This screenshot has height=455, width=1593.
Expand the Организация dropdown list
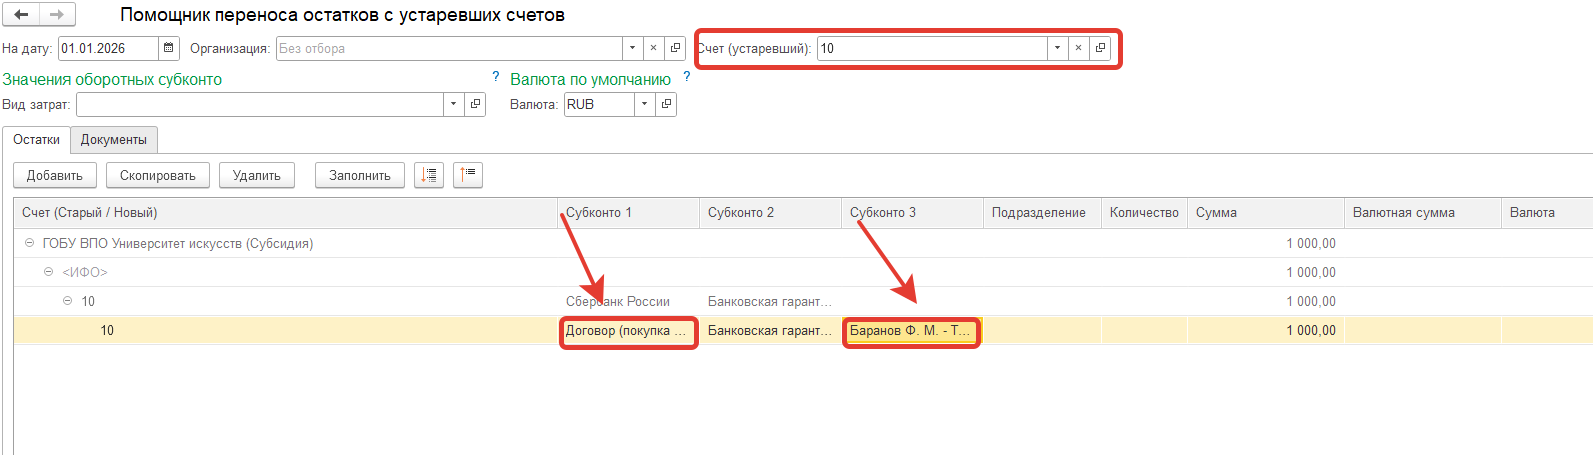(632, 48)
